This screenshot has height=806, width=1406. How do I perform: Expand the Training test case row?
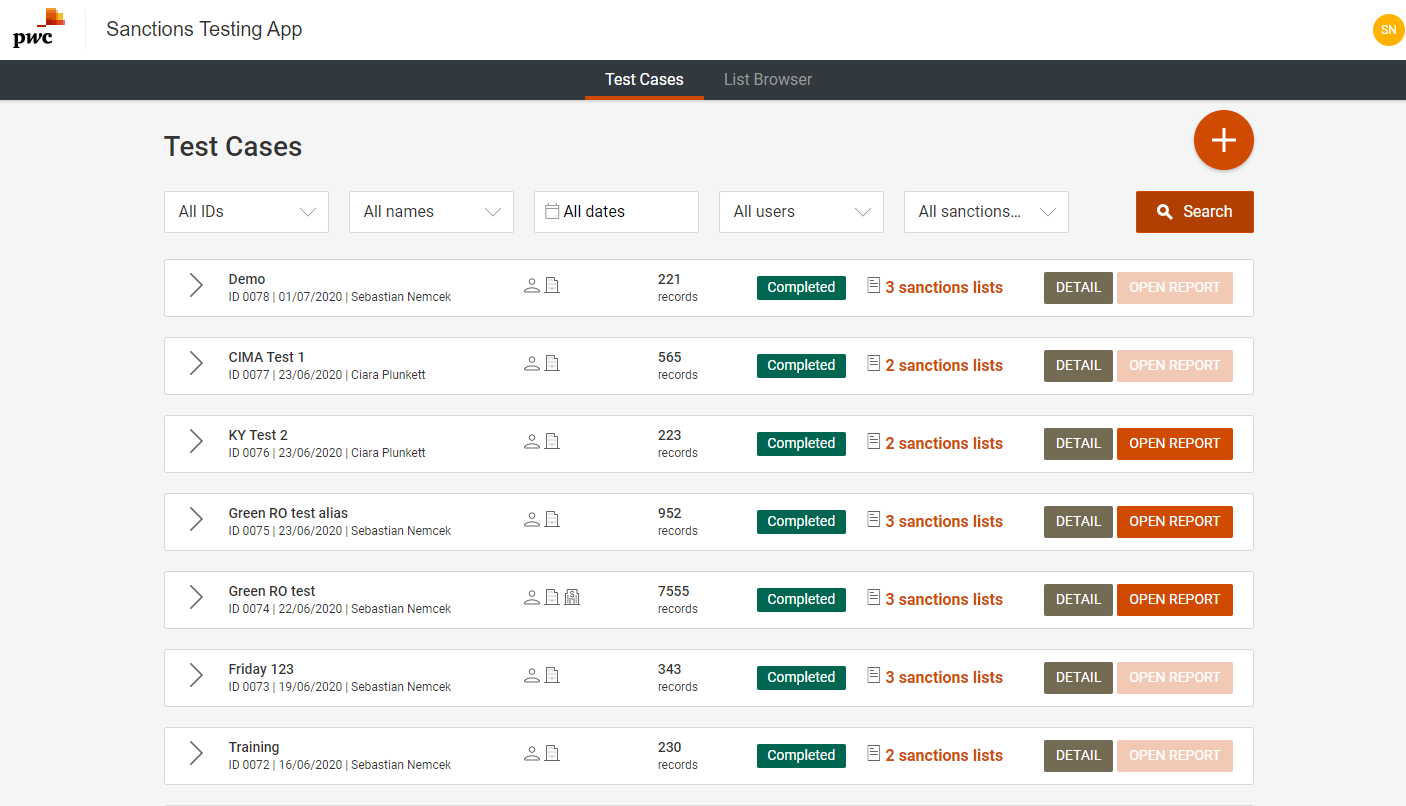pyautogui.click(x=196, y=754)
